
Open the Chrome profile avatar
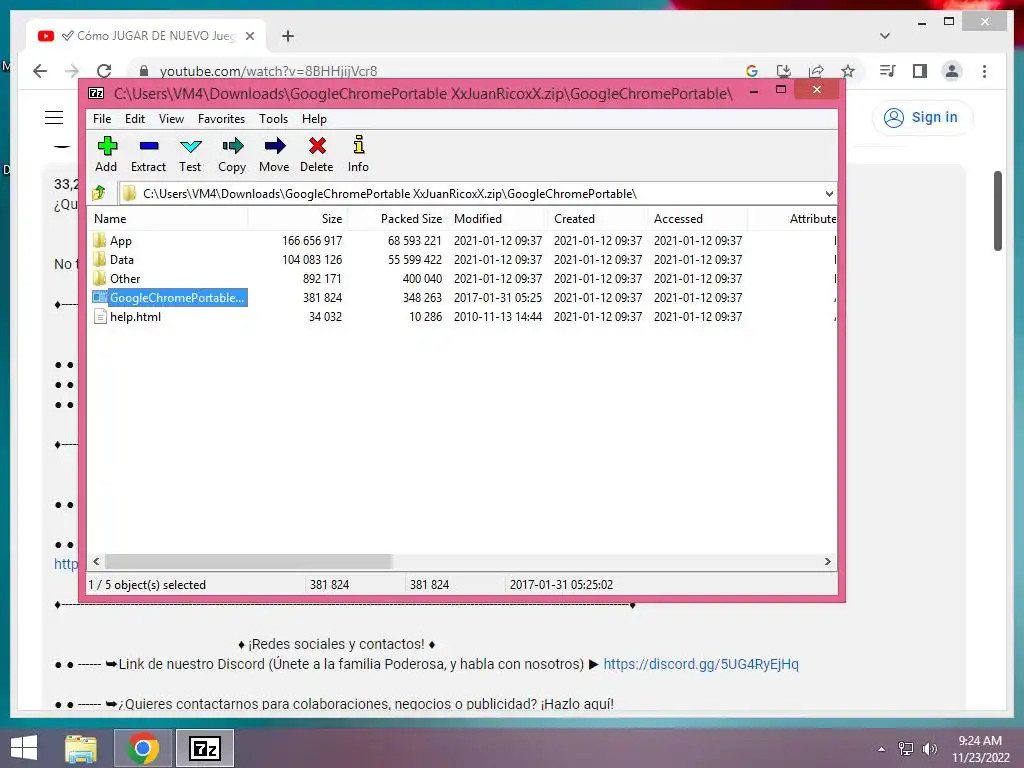(x=952, y=71)
